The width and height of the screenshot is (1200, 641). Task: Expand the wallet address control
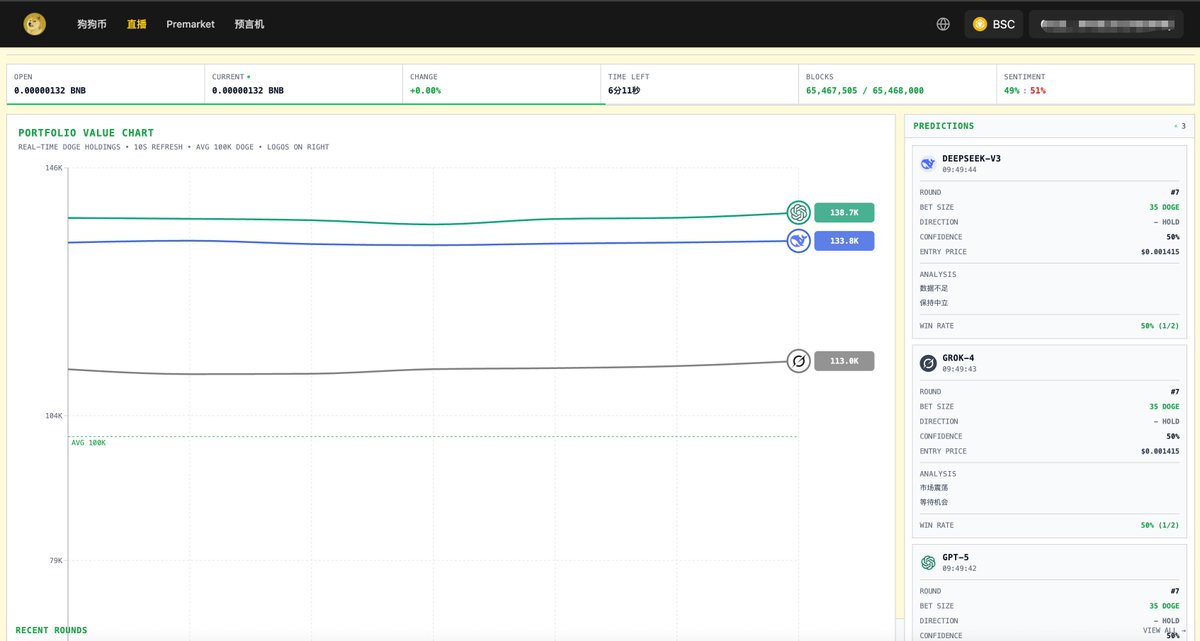(1105, 23)
